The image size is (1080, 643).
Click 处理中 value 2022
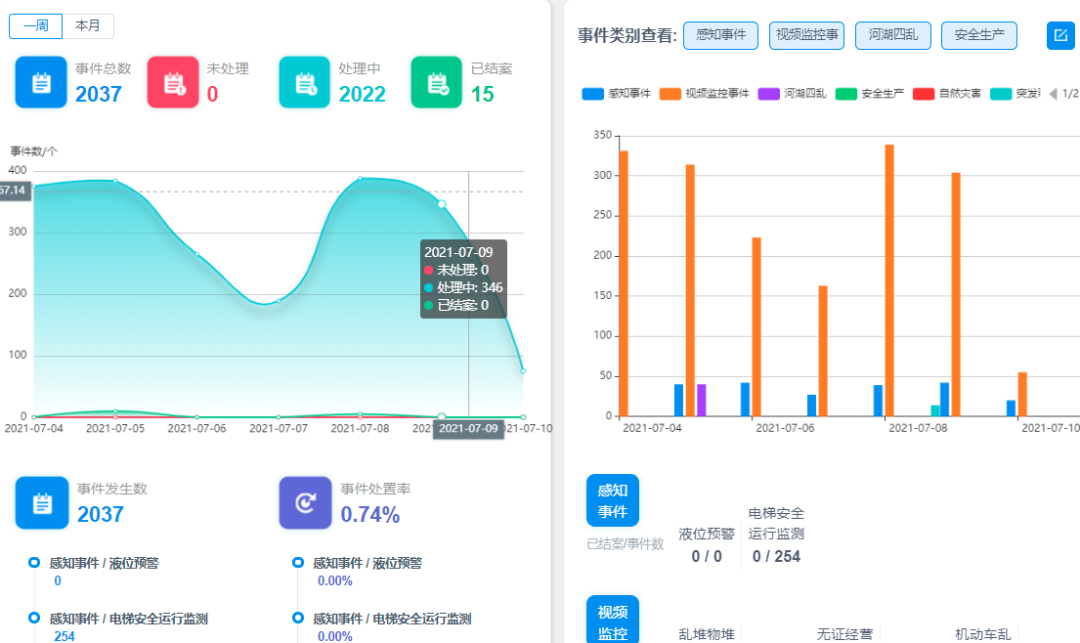362,94
